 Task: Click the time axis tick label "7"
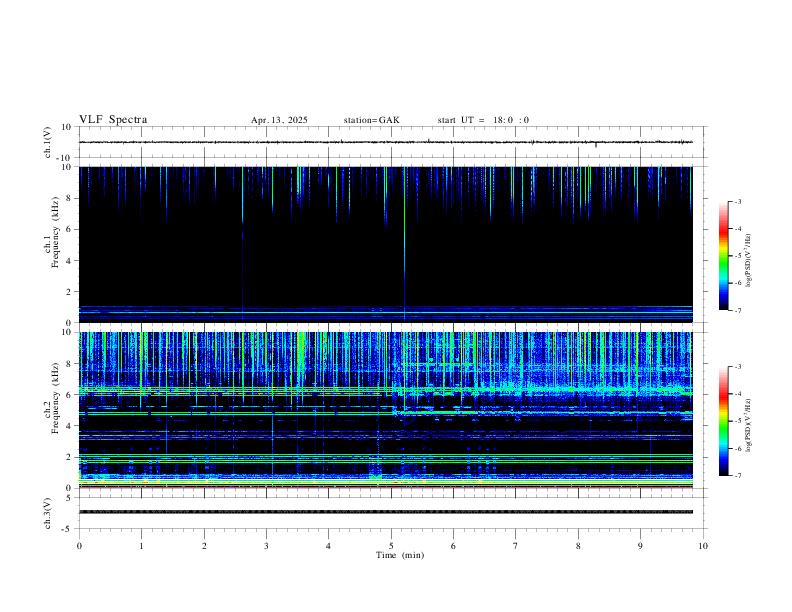(x=516, y=546)
